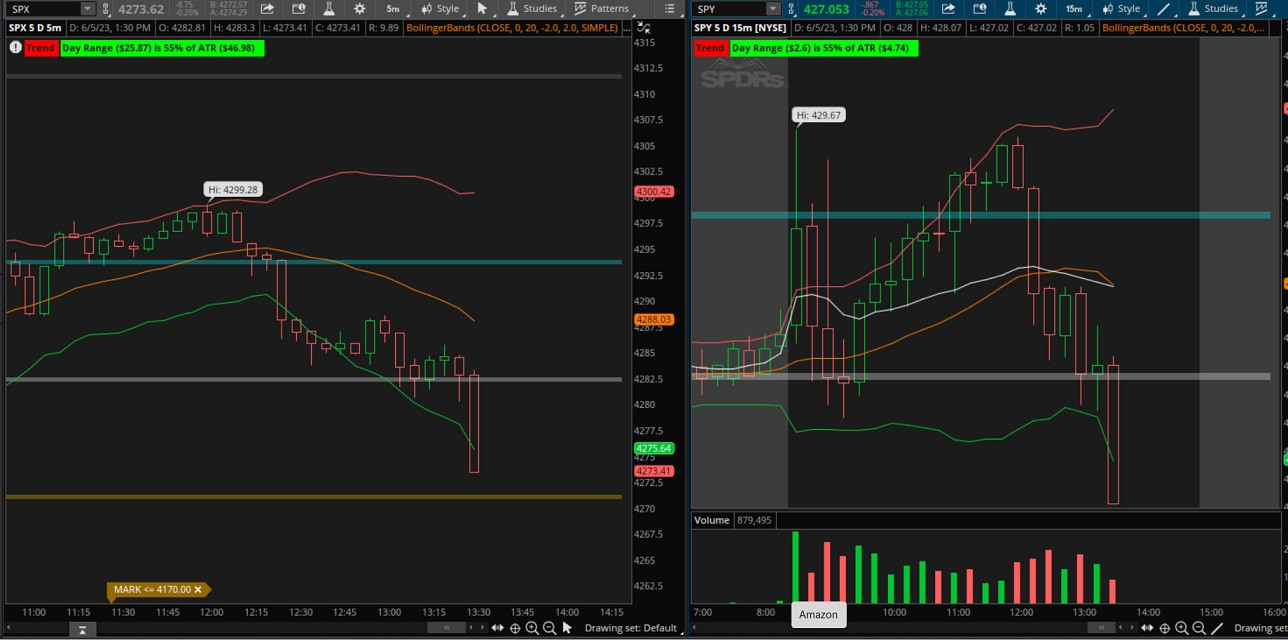
Task: Open the 5m timeframe selector
Action: tap(393, 9)
